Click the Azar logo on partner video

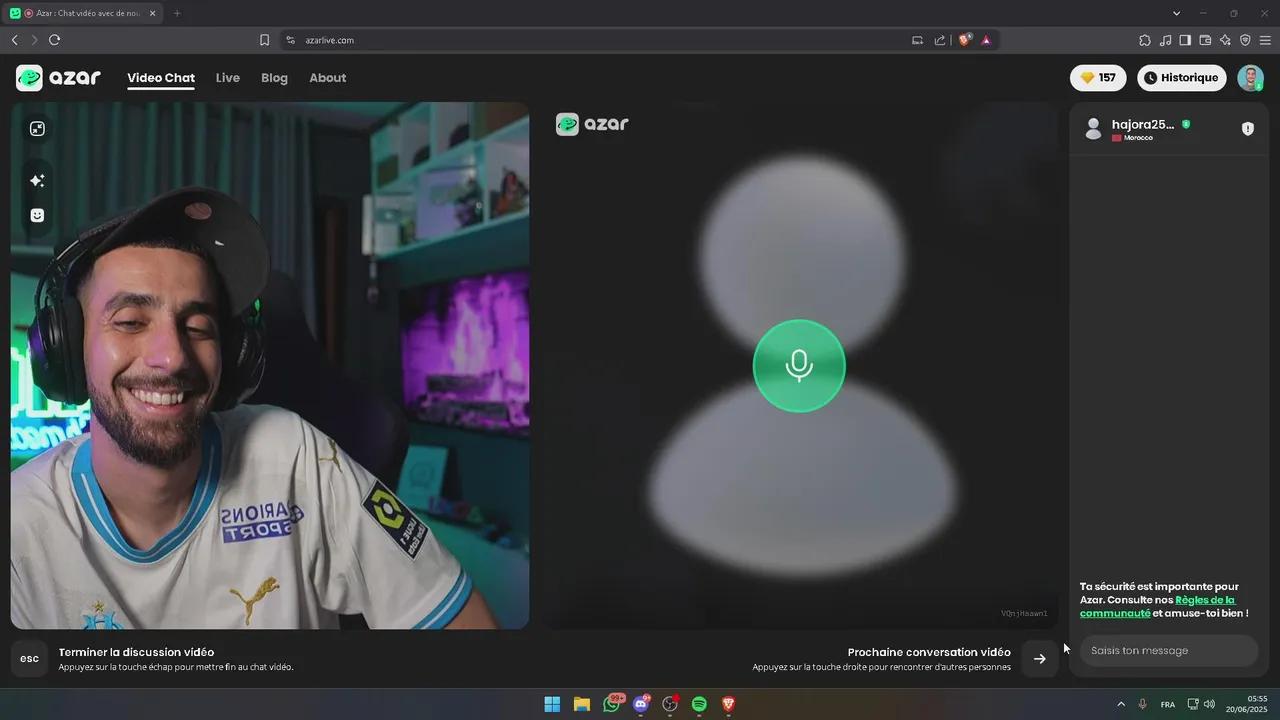click(592, 124)
